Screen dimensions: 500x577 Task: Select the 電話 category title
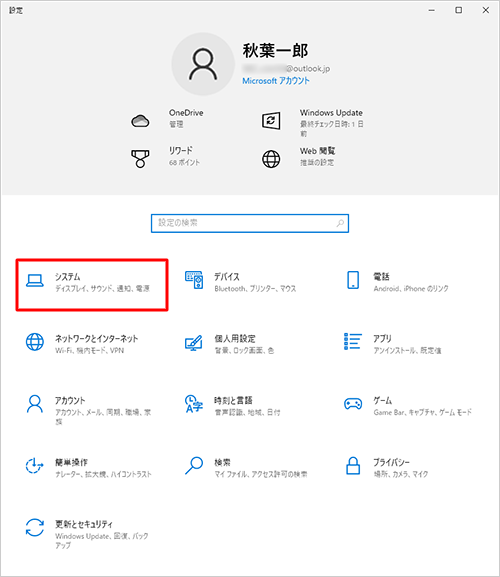381,276
